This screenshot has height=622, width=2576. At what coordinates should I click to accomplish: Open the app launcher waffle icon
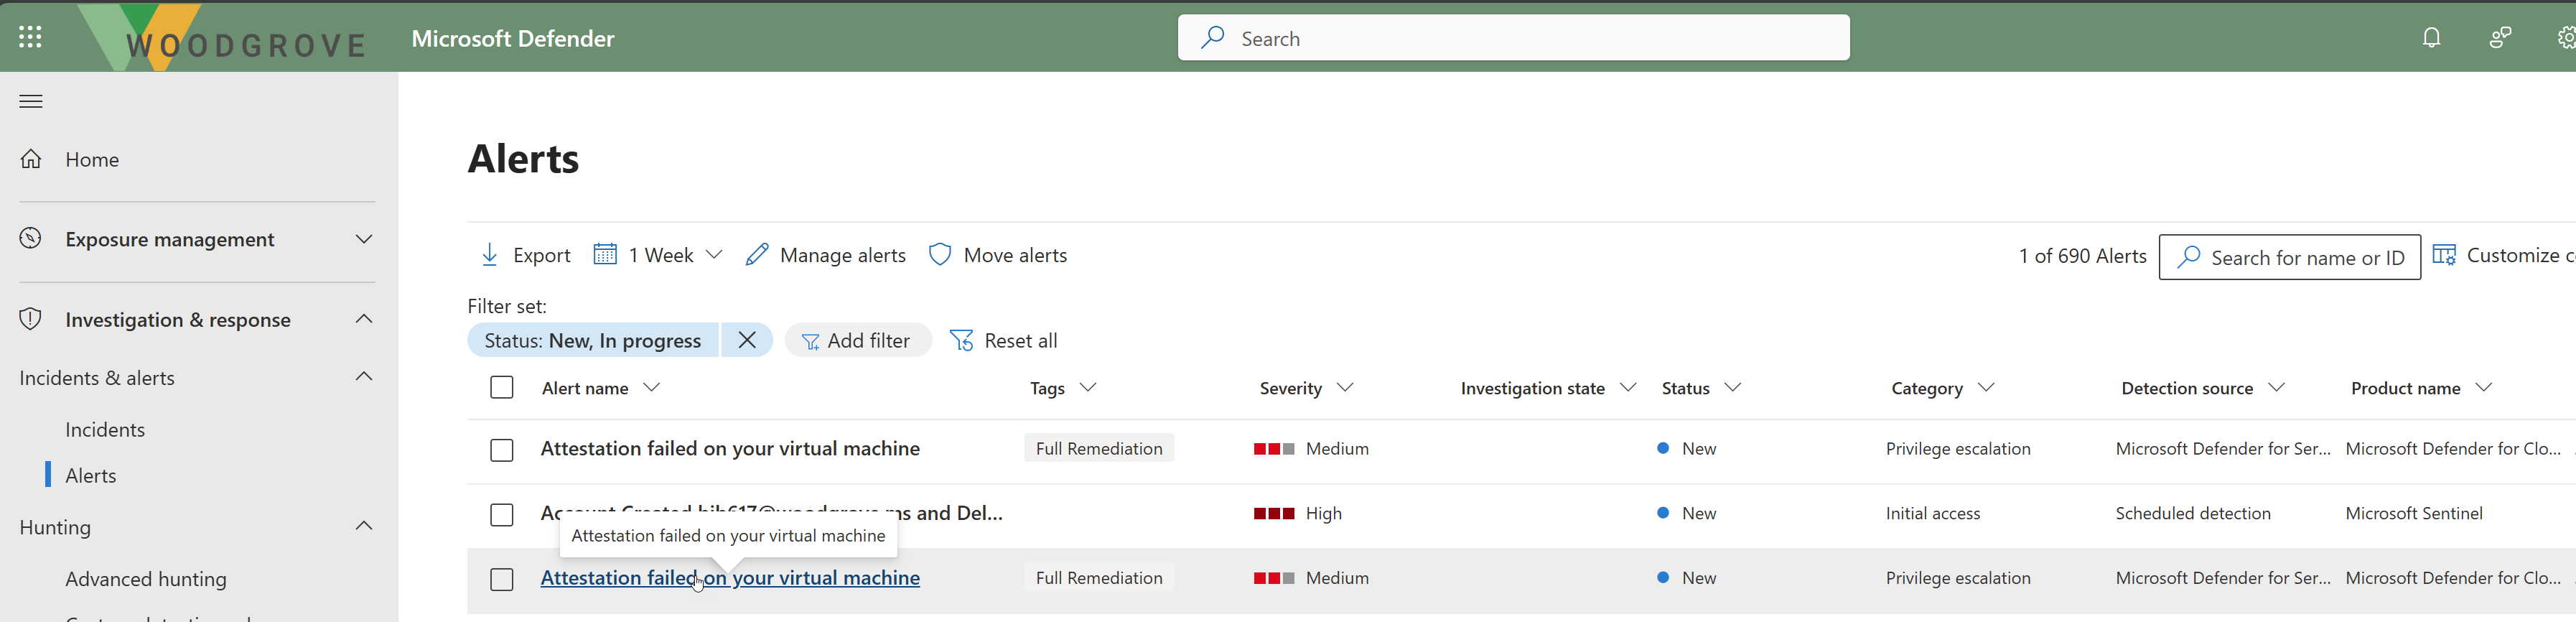(30, 37)
